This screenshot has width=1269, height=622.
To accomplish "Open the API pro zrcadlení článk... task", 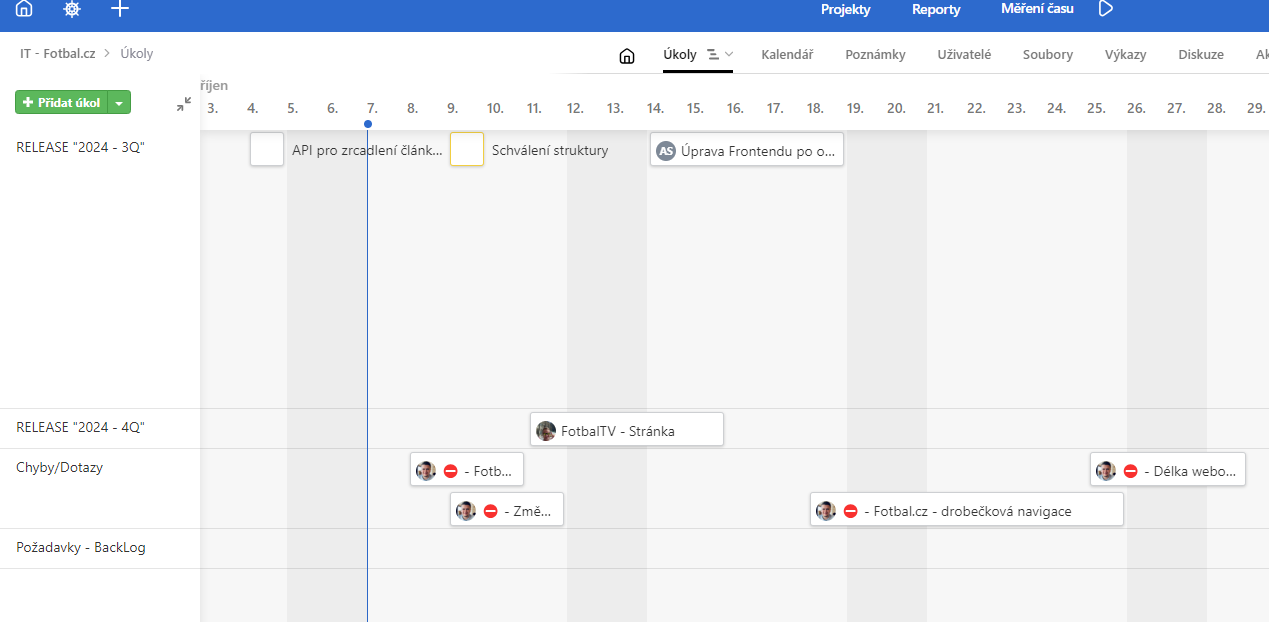I will (367, 150).
